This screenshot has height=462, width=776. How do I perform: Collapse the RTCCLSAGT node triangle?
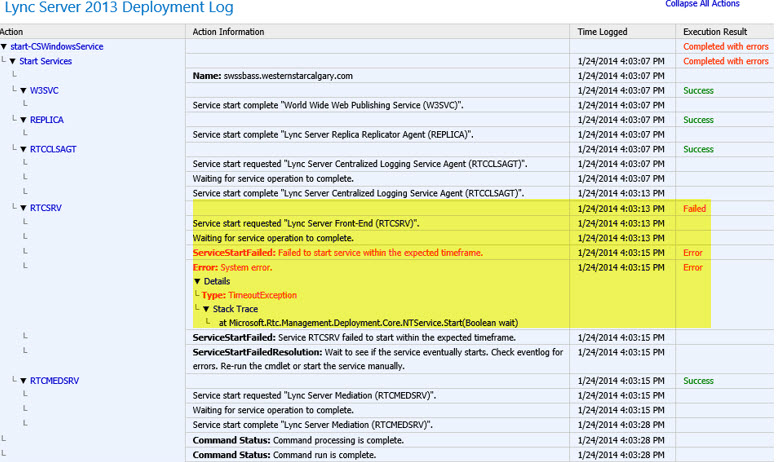pos(23,149)
